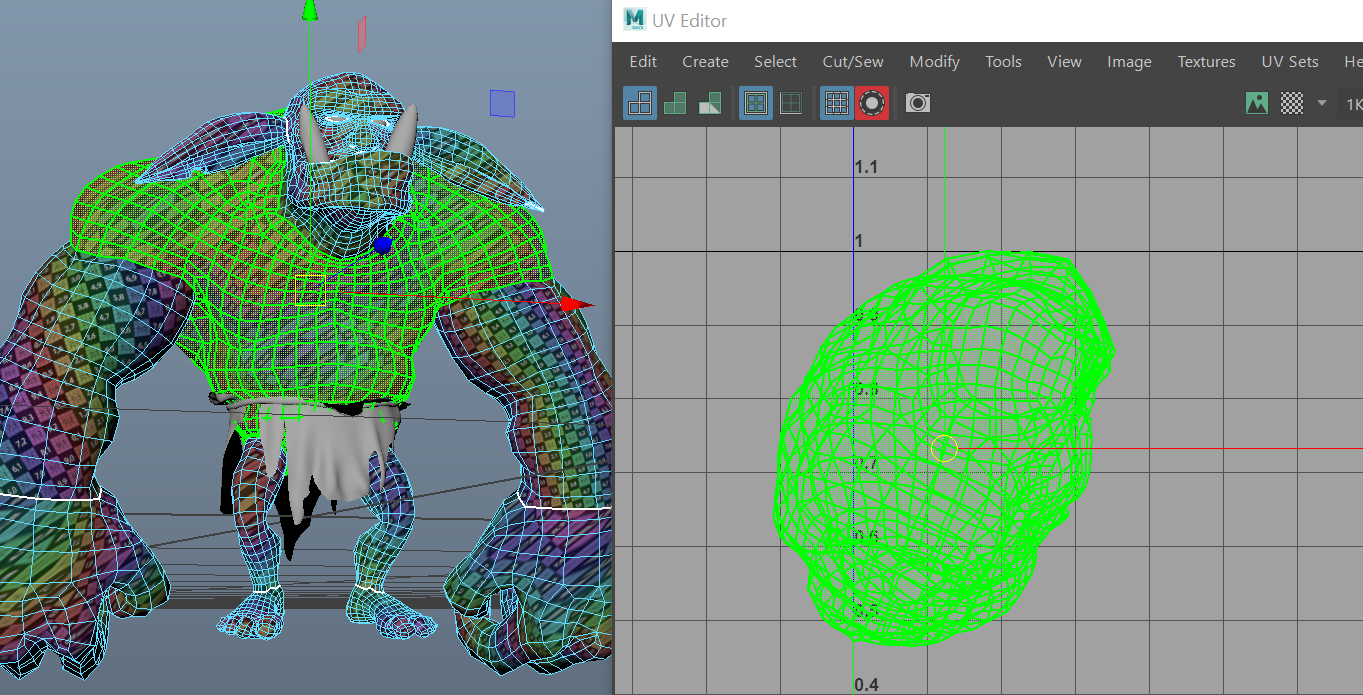Toggle the image display button
Viewport: 1363px width, 695px height.
pos(1257,103)
